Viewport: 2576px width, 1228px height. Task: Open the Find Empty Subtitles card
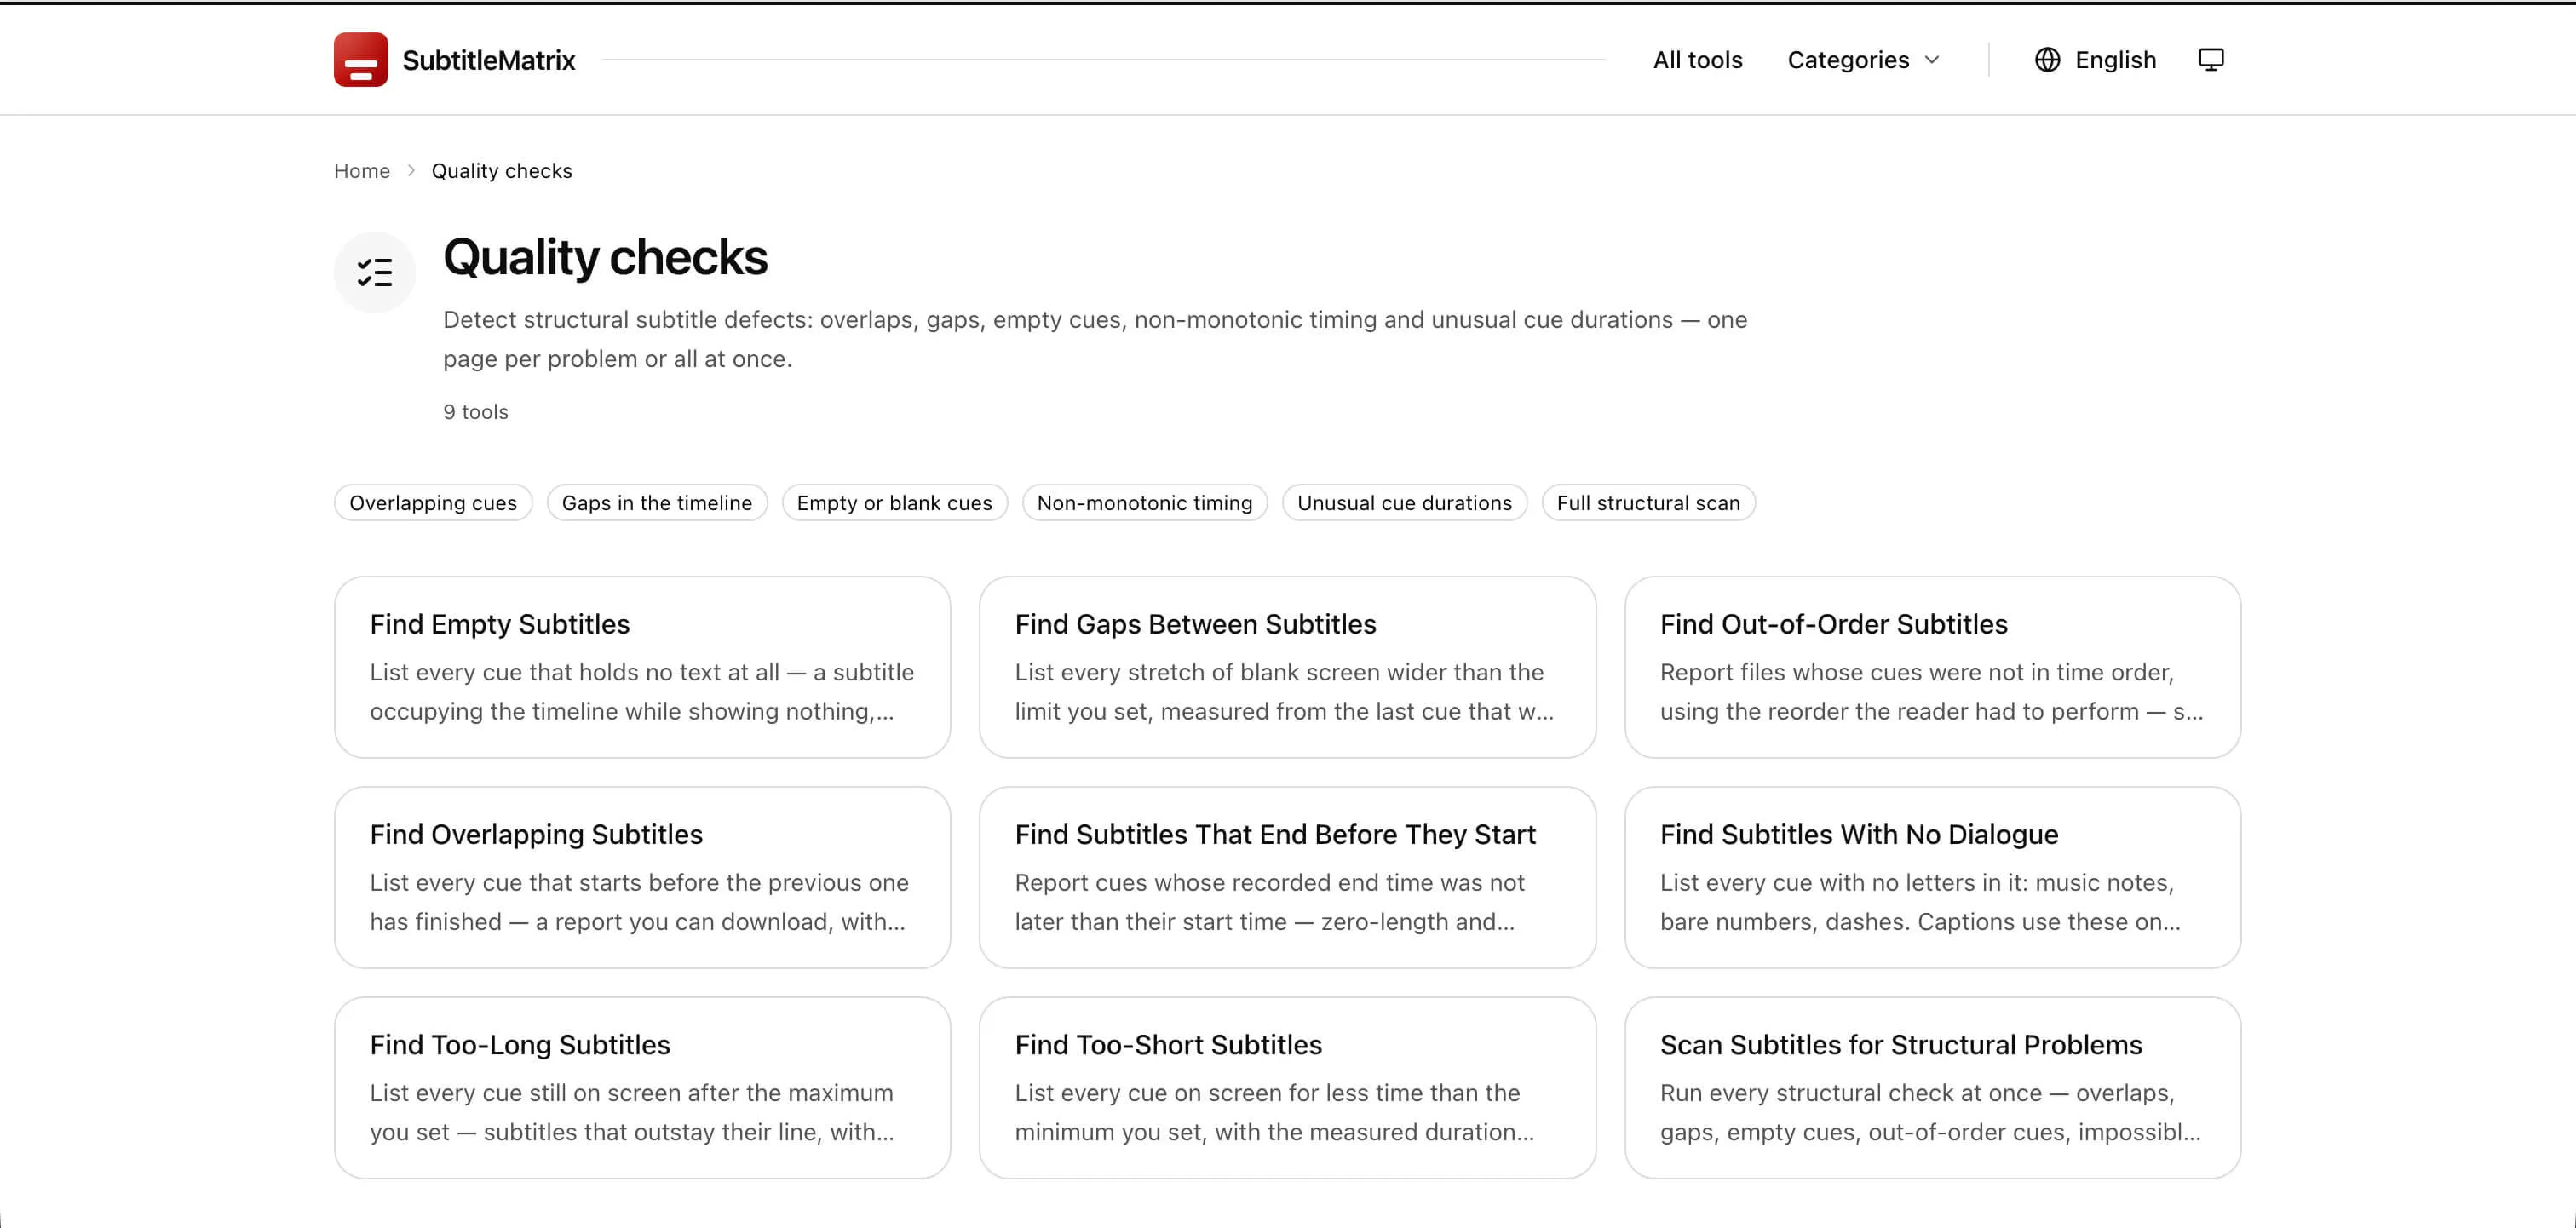coord(642,667)
